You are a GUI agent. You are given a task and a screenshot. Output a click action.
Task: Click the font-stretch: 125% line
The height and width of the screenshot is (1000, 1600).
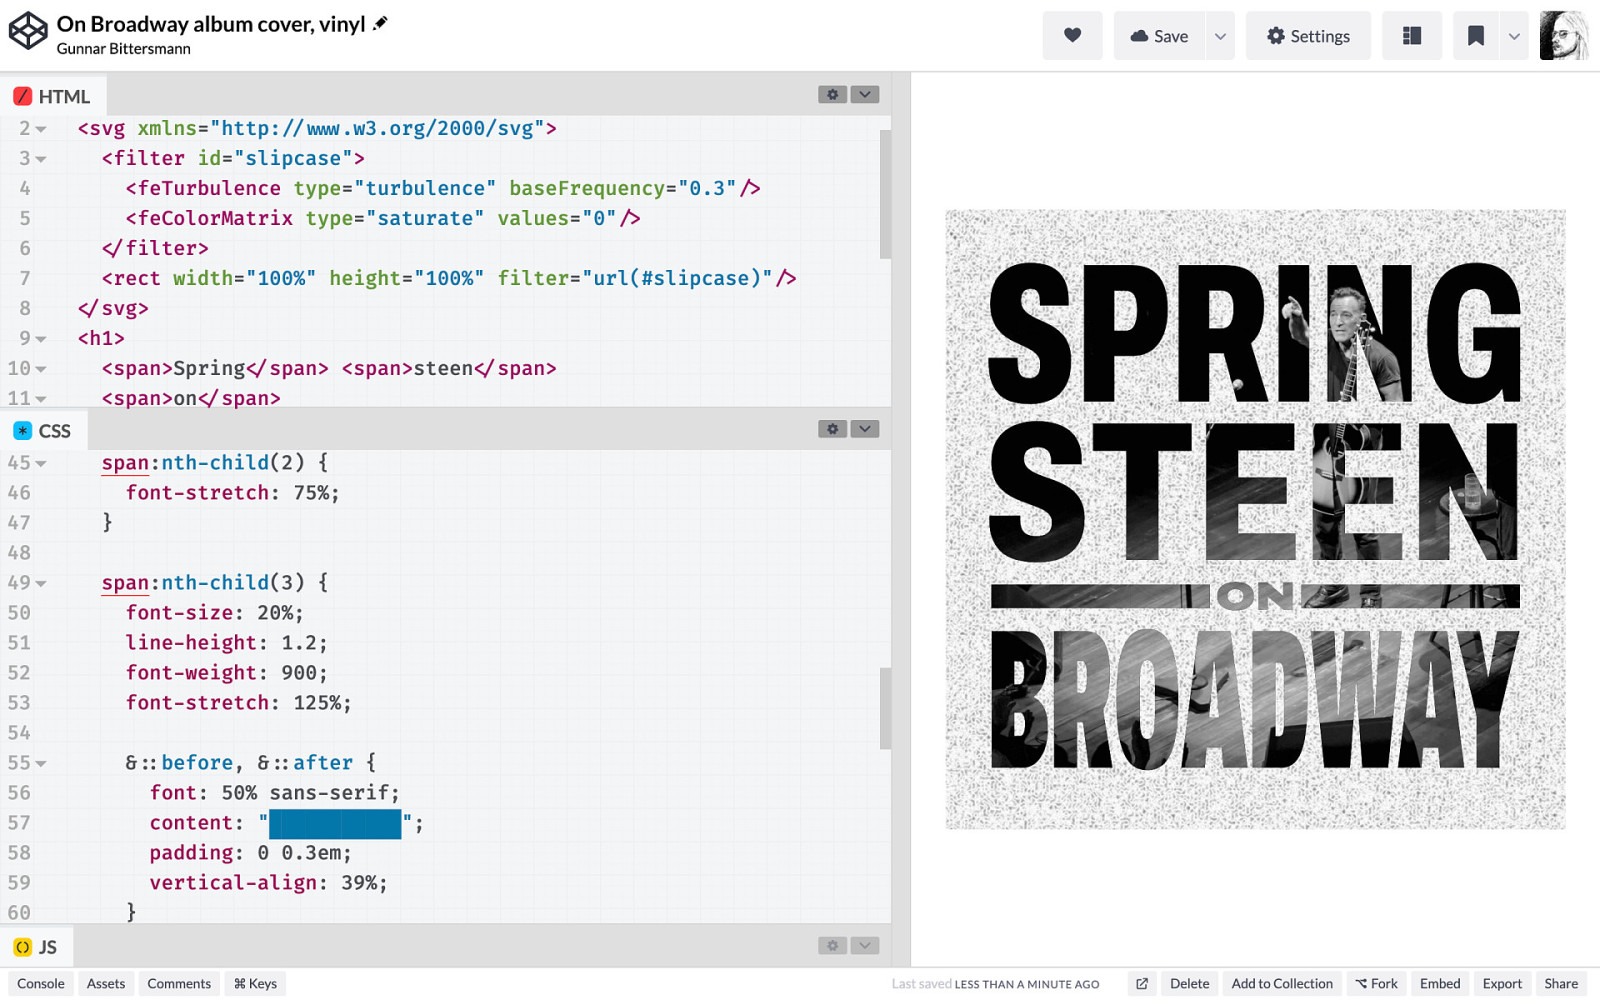(x=238, y=703)
